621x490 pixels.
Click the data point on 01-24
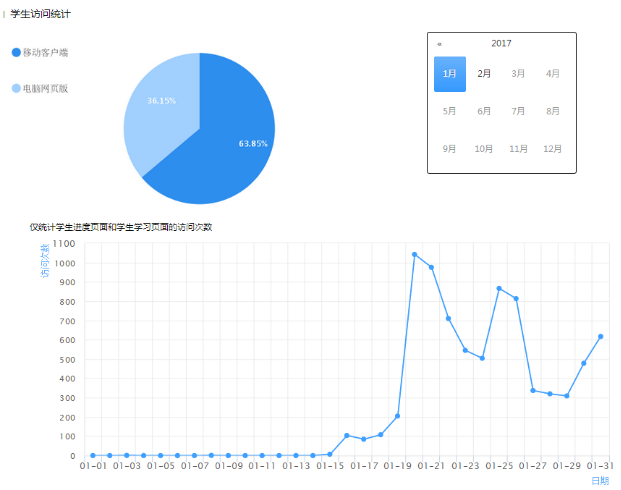[482, 358]
